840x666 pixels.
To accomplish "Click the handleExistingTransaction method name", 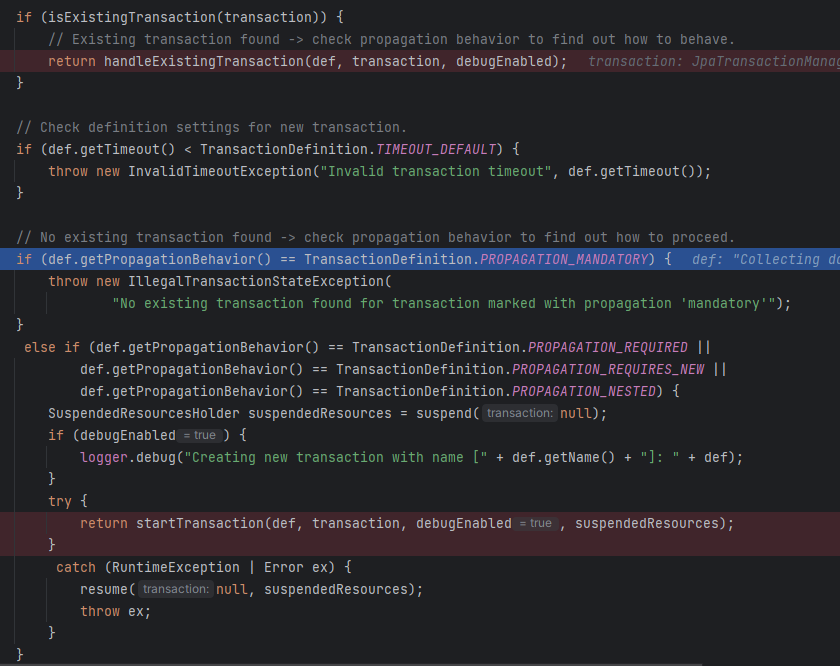I will 204,61.
